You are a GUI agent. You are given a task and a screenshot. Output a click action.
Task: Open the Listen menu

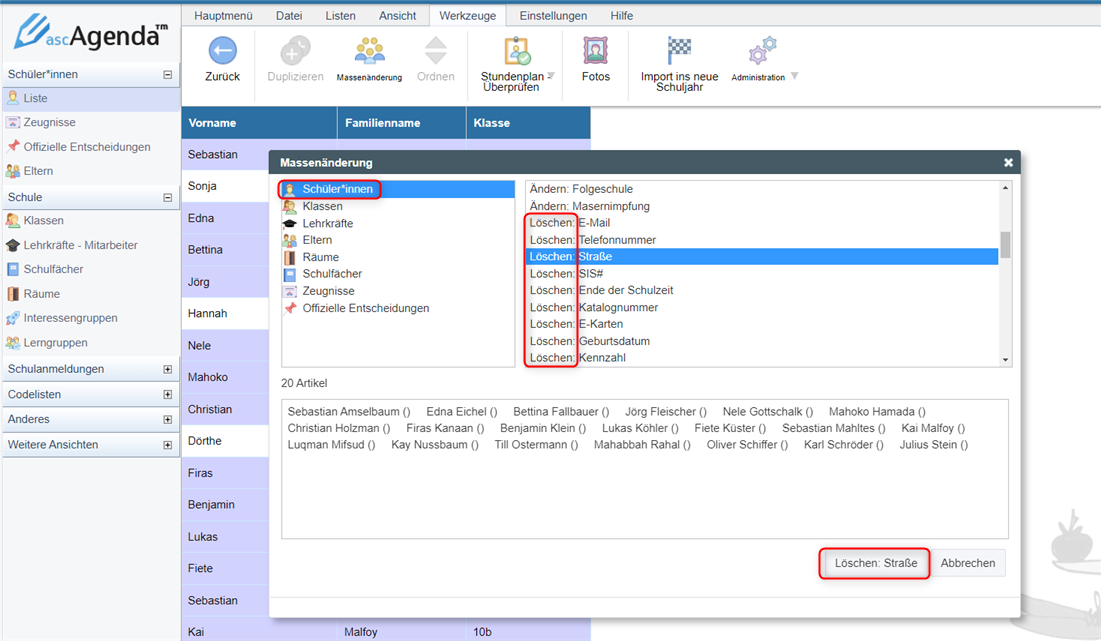tap(341, 15)
